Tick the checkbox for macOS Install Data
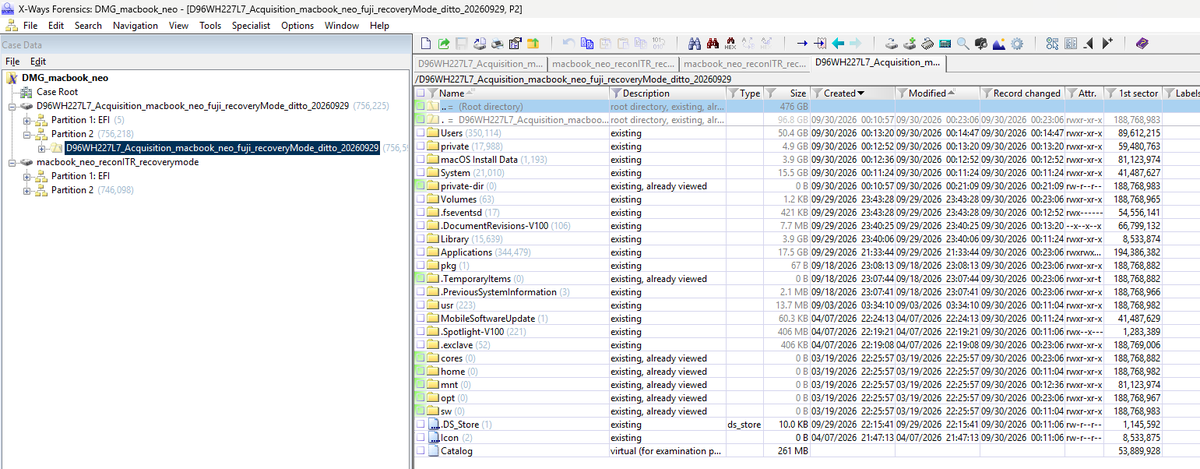This screenshot has width=1200, height=469. [418, 159]
